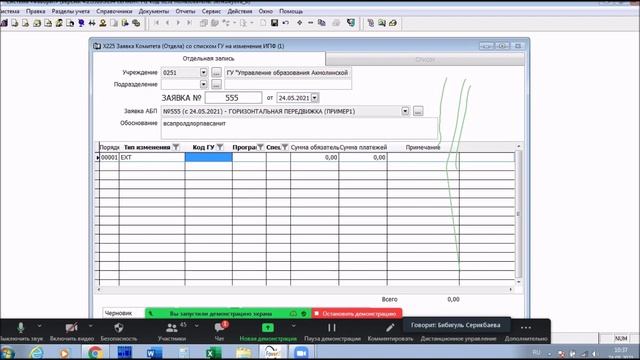Expand the Учреждение 0251 dropdown arrow
Screen dimensions: 640x360
pyautogui.click(x=203, y=72)
